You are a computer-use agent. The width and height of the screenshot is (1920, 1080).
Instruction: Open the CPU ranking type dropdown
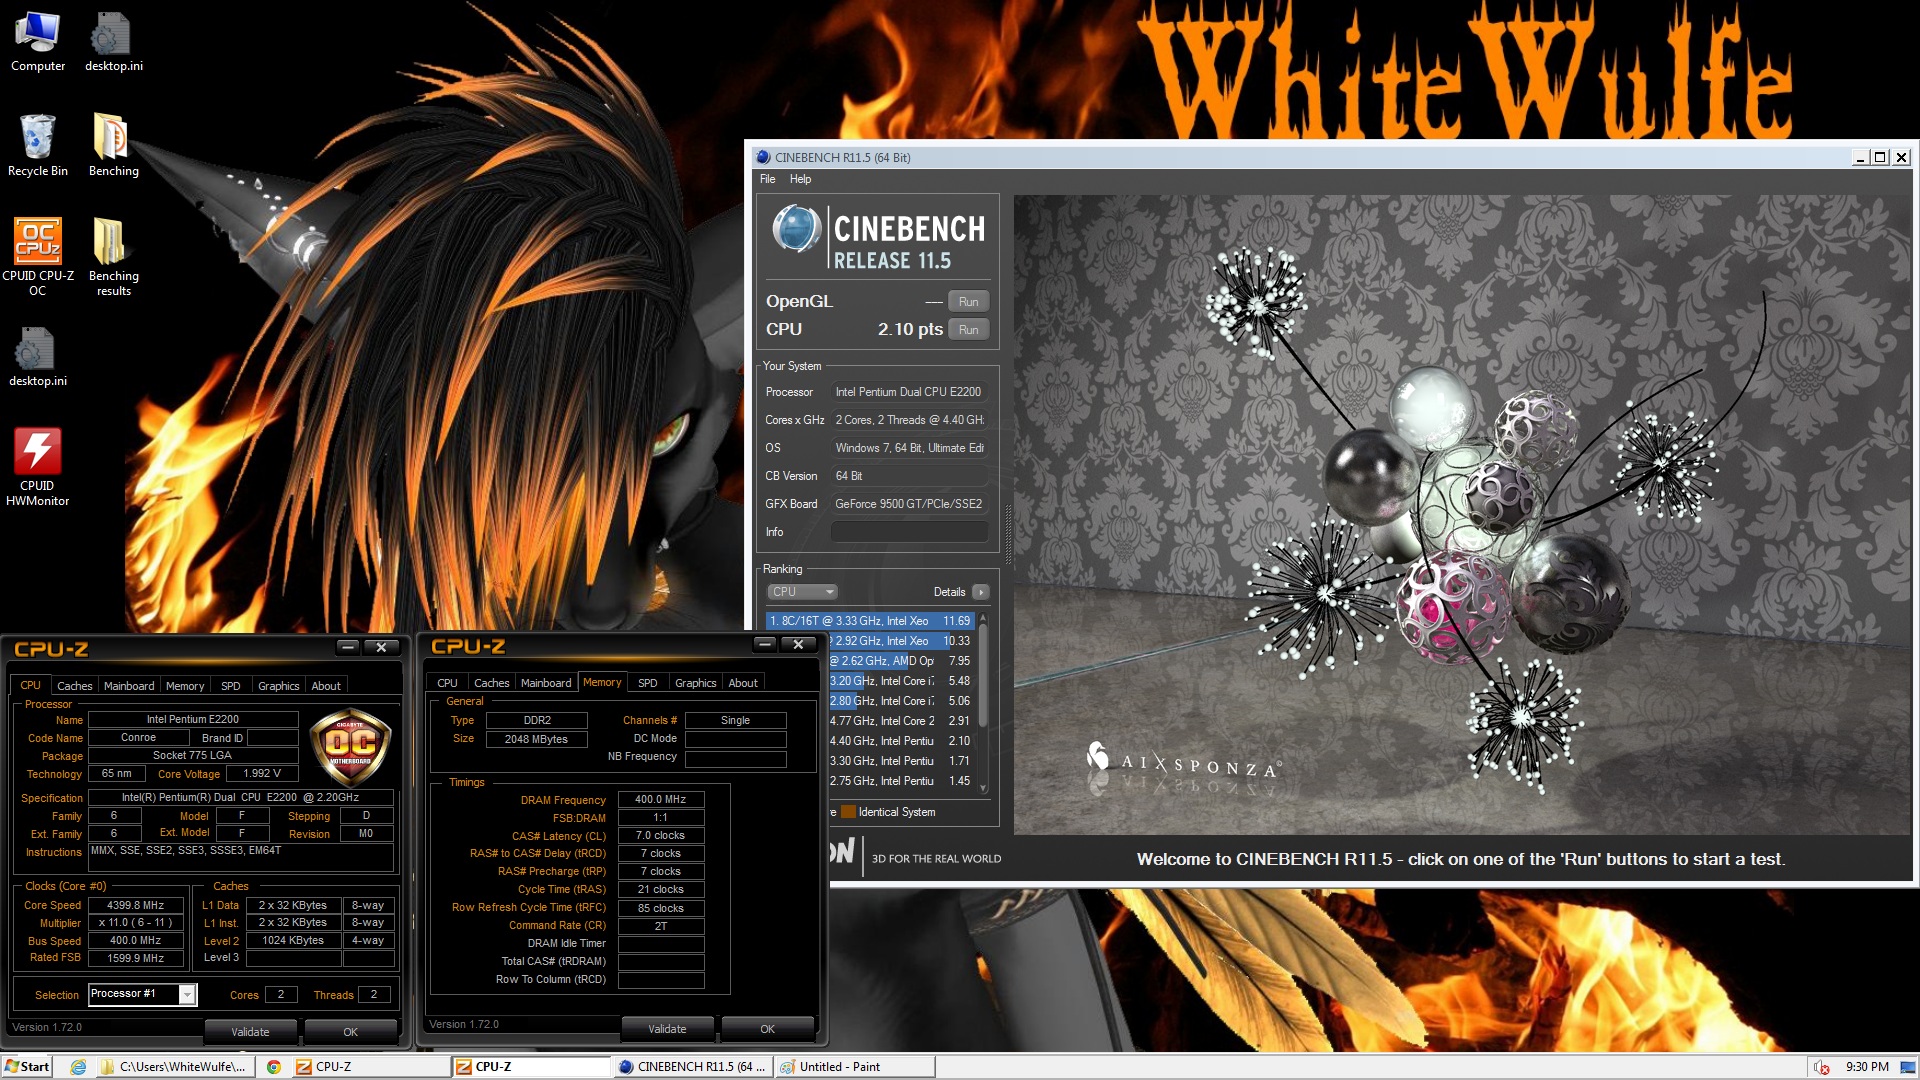[x=802, y=592]
